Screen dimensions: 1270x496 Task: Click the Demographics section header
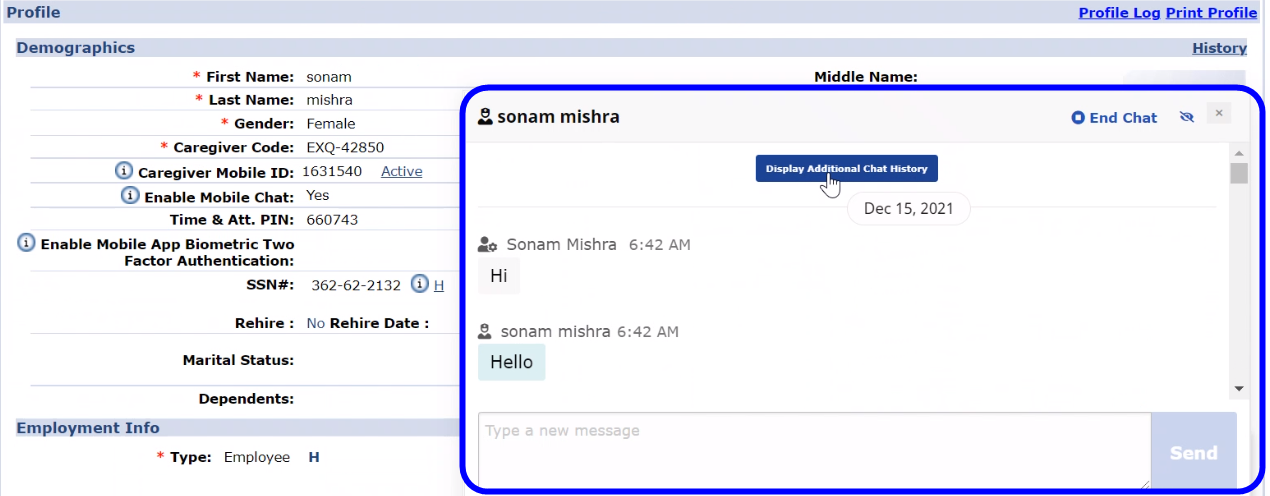(x=76, y=48)
